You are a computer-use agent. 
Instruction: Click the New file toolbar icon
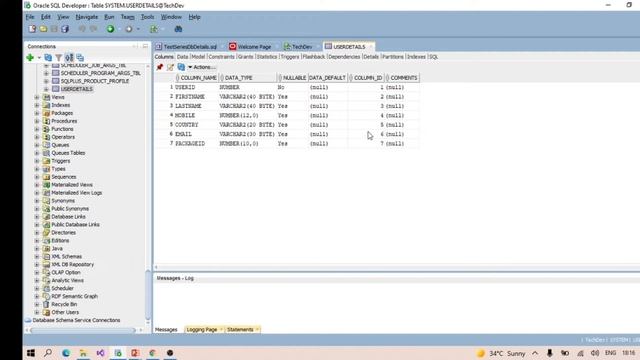[32, 29]
